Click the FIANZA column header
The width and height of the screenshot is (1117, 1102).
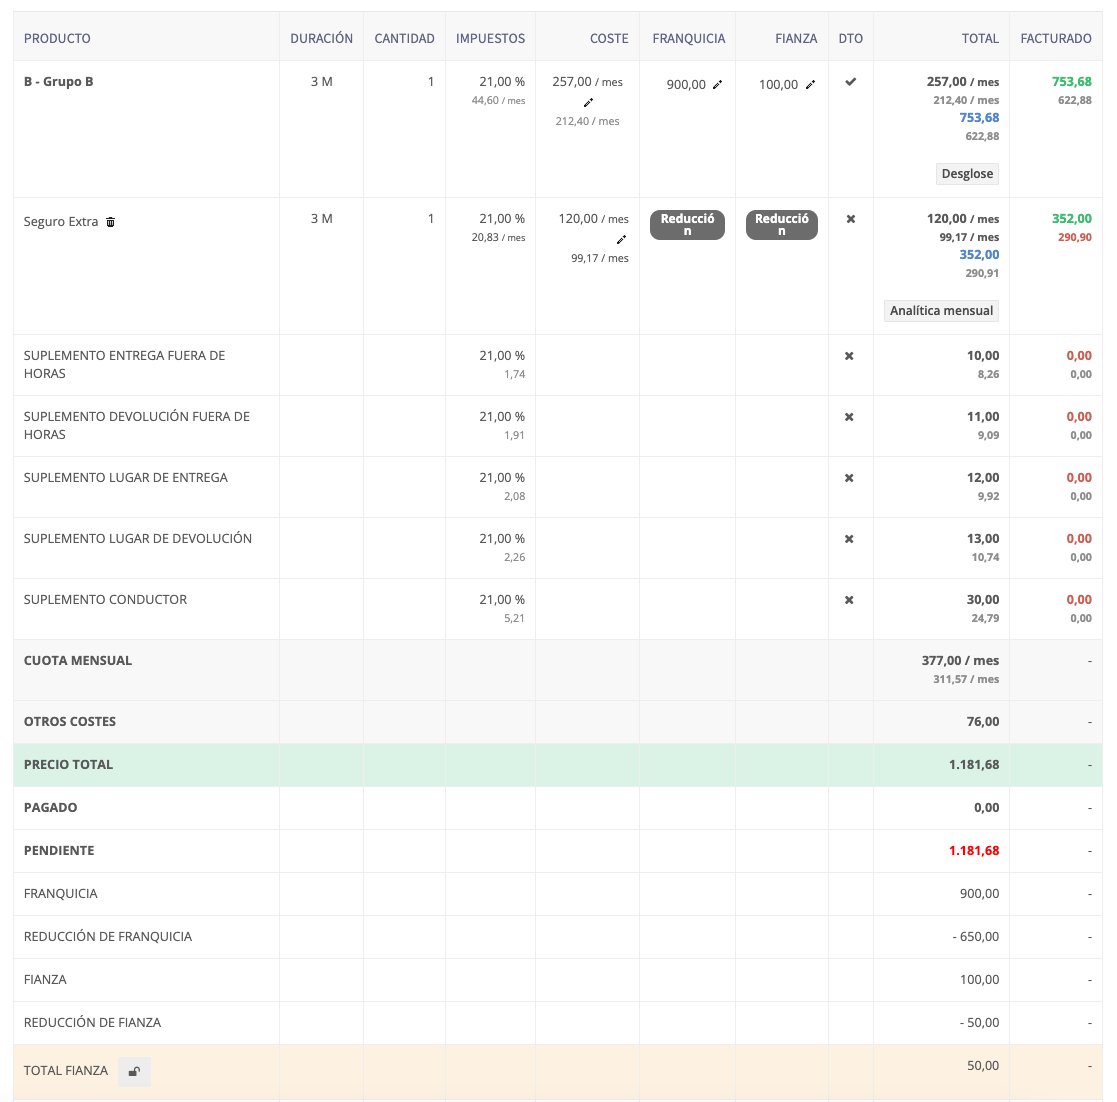click(x=796, y=38)
